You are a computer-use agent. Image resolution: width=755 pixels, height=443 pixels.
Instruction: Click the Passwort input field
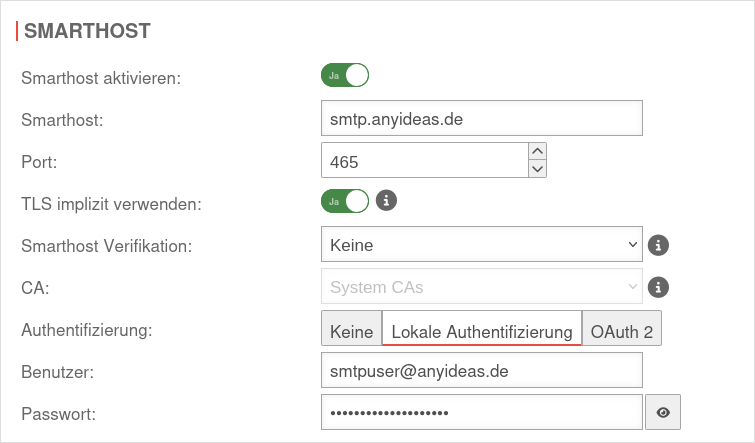[481, 412]
